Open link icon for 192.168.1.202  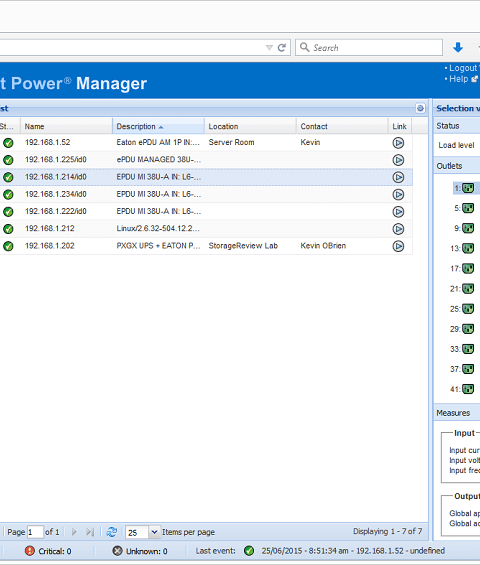tap(398, 246)
